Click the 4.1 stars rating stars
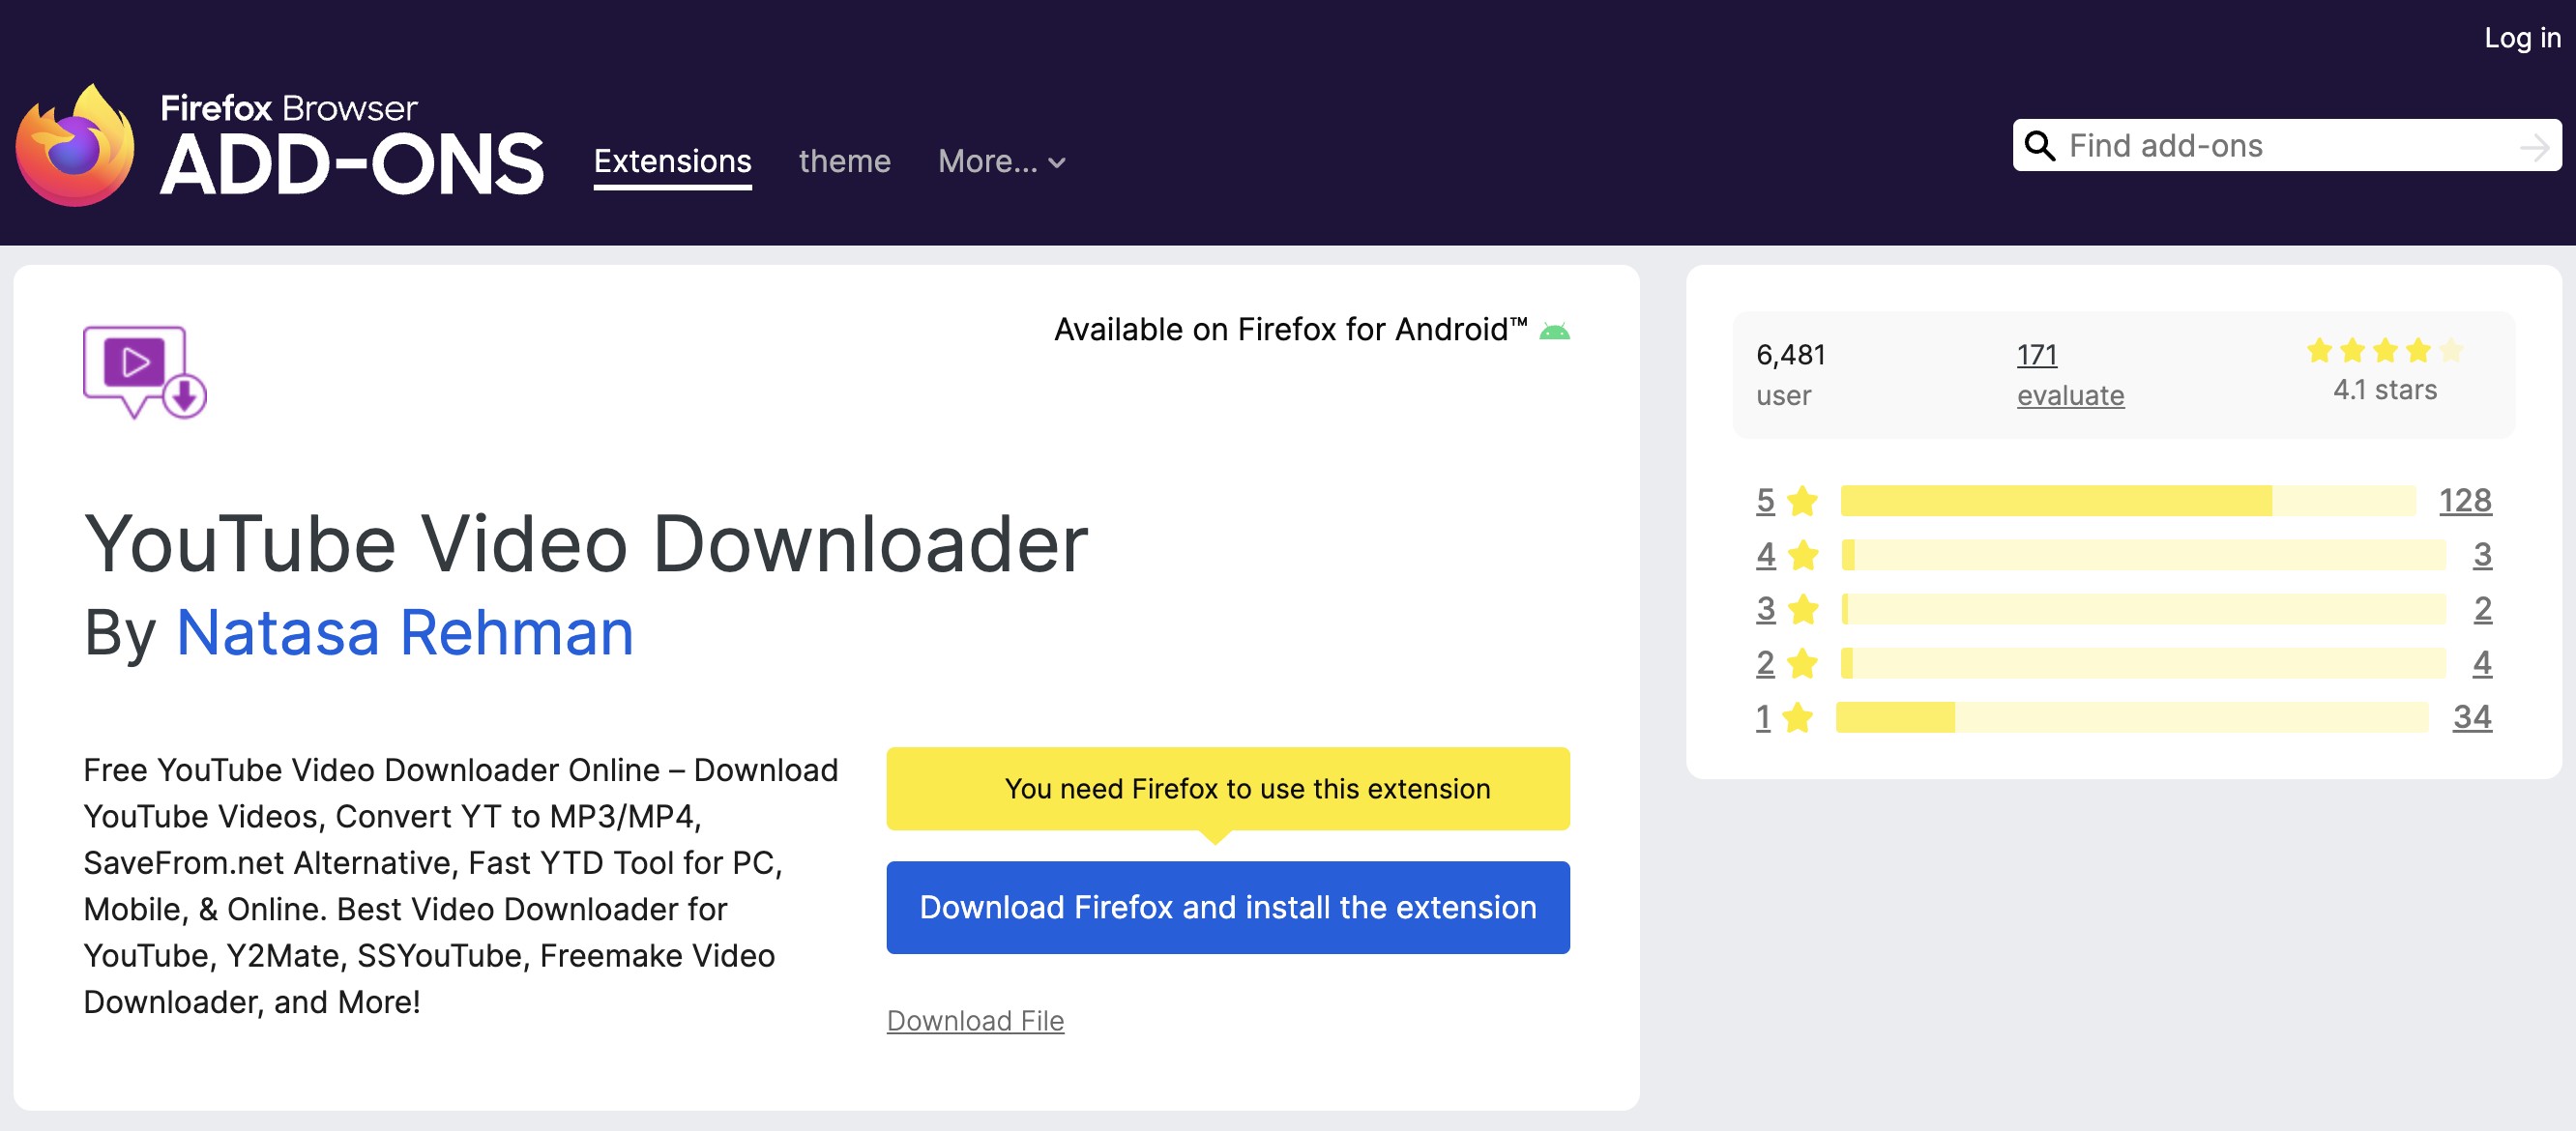This screenshot has width=2576, height=1131. click(x=2384, y=351)
